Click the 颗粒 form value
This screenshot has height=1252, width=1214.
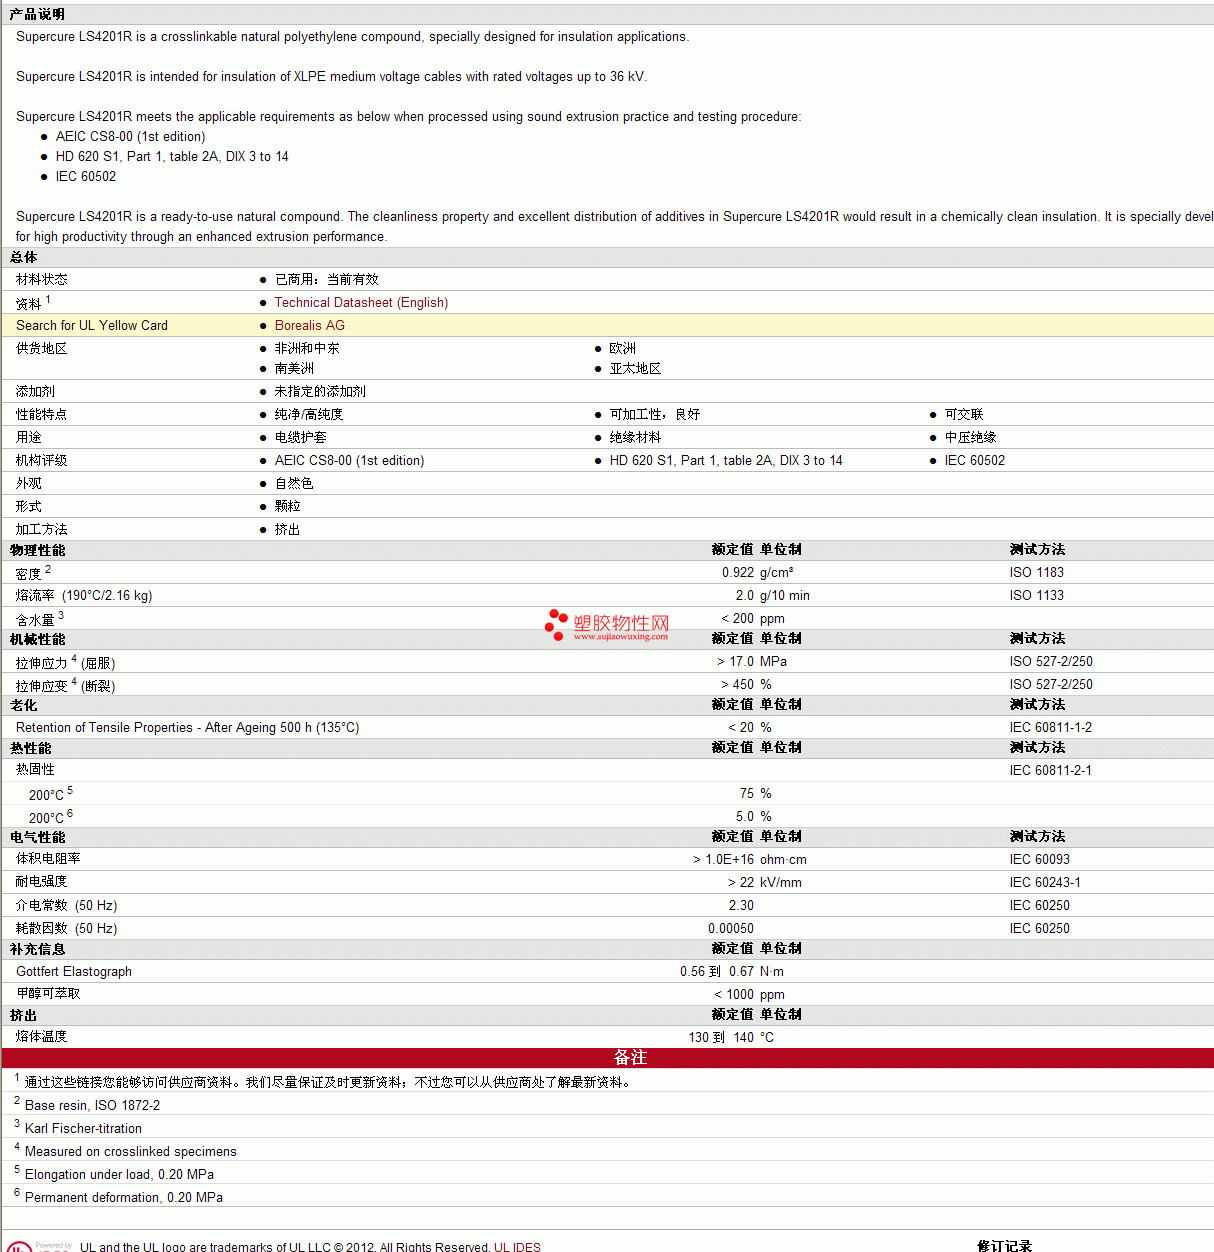coord(288,506)
